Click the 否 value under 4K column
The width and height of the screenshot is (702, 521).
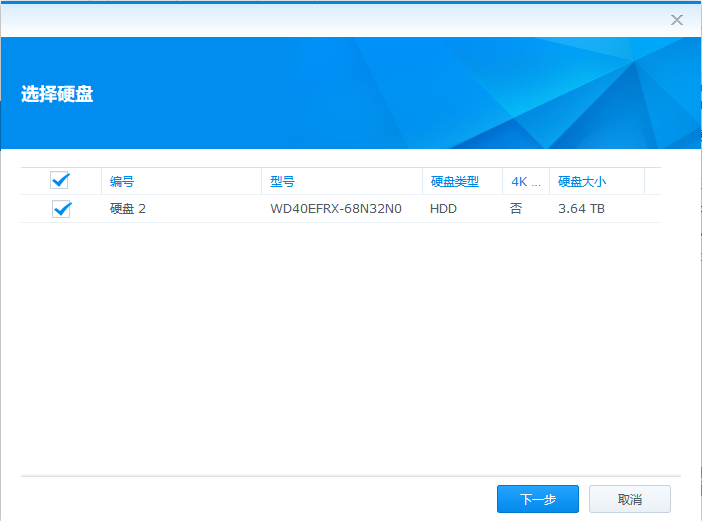click(x=516, y=209)
